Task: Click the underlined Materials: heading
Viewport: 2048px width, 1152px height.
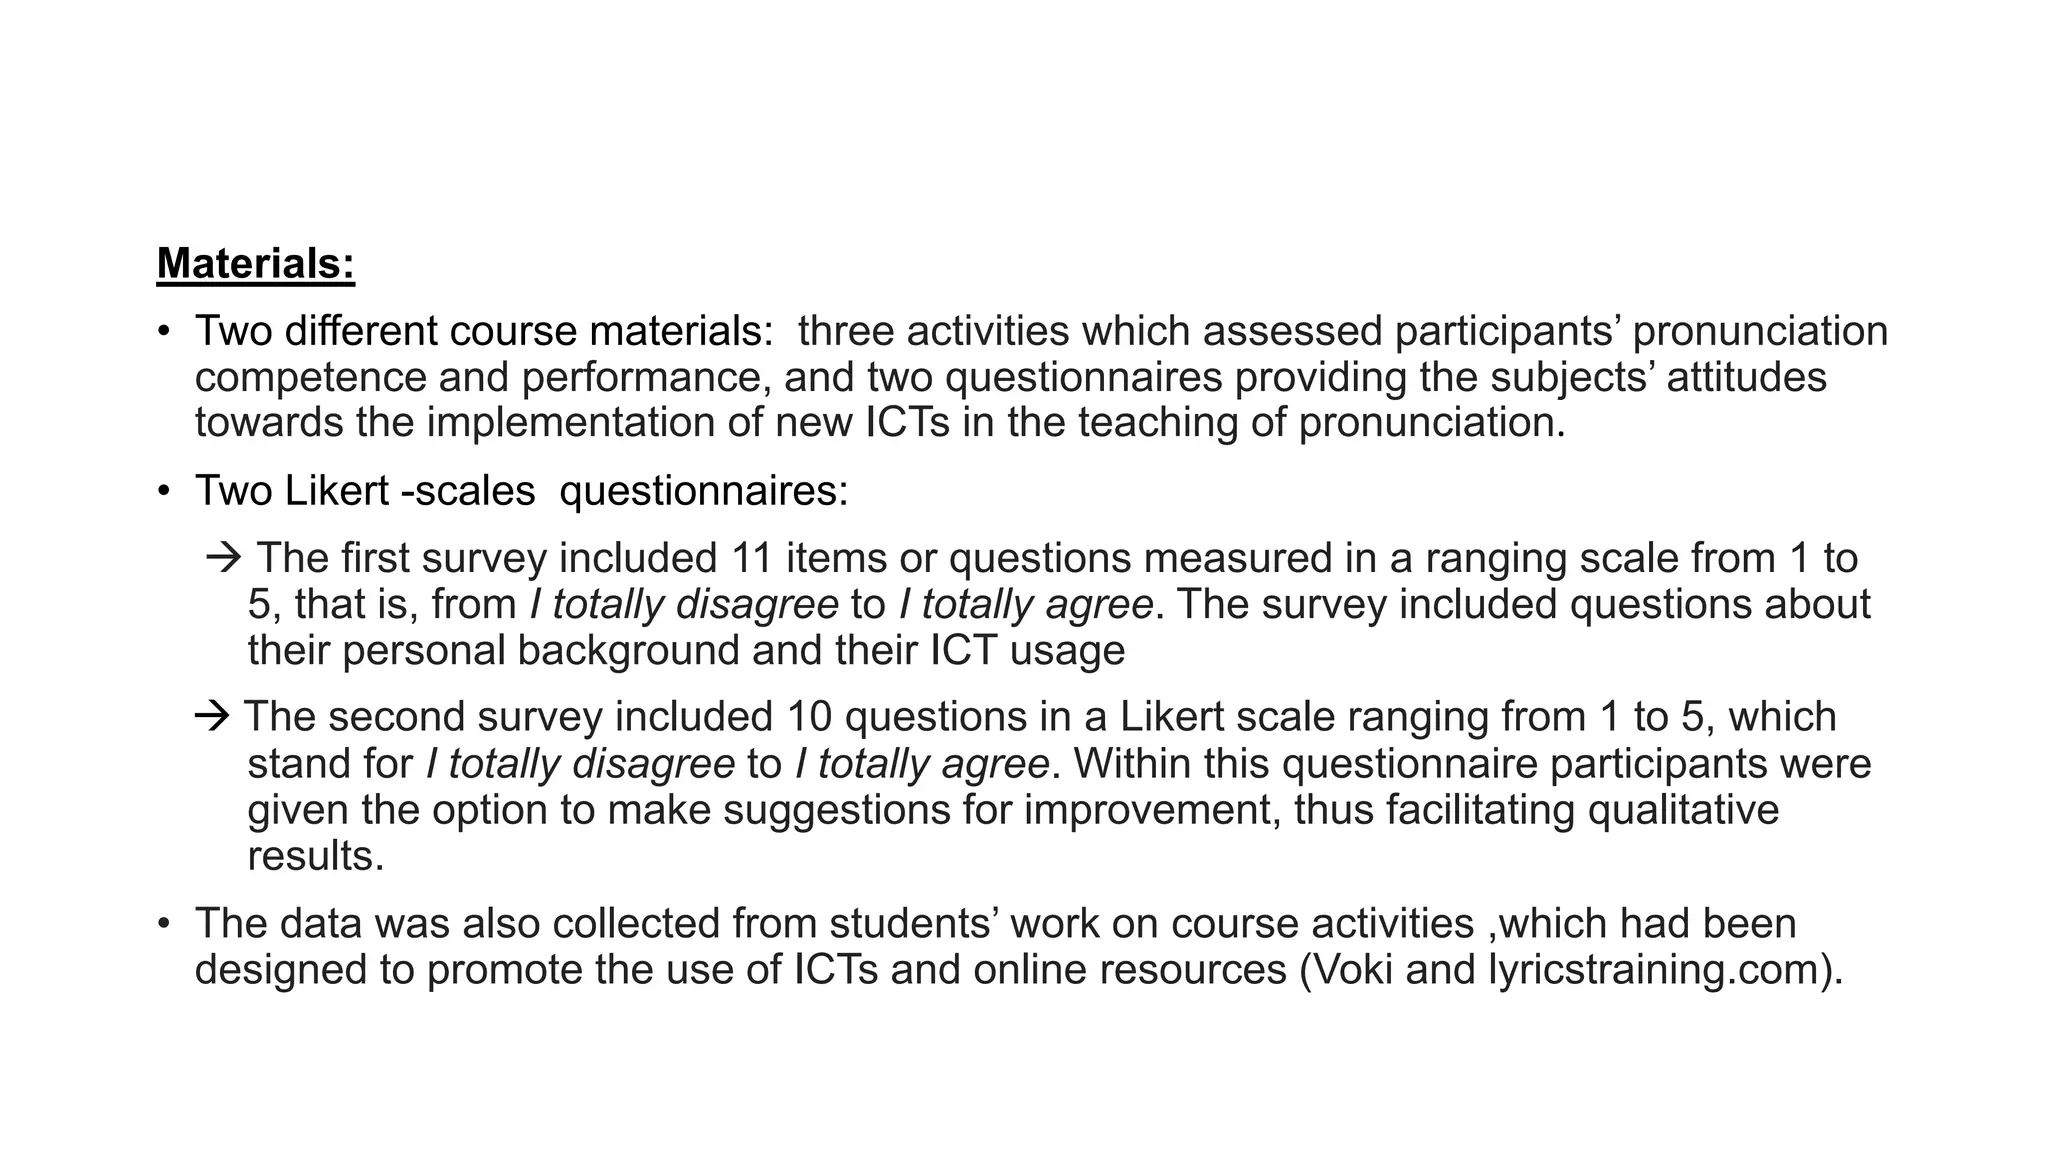Action: pos(256,264)
